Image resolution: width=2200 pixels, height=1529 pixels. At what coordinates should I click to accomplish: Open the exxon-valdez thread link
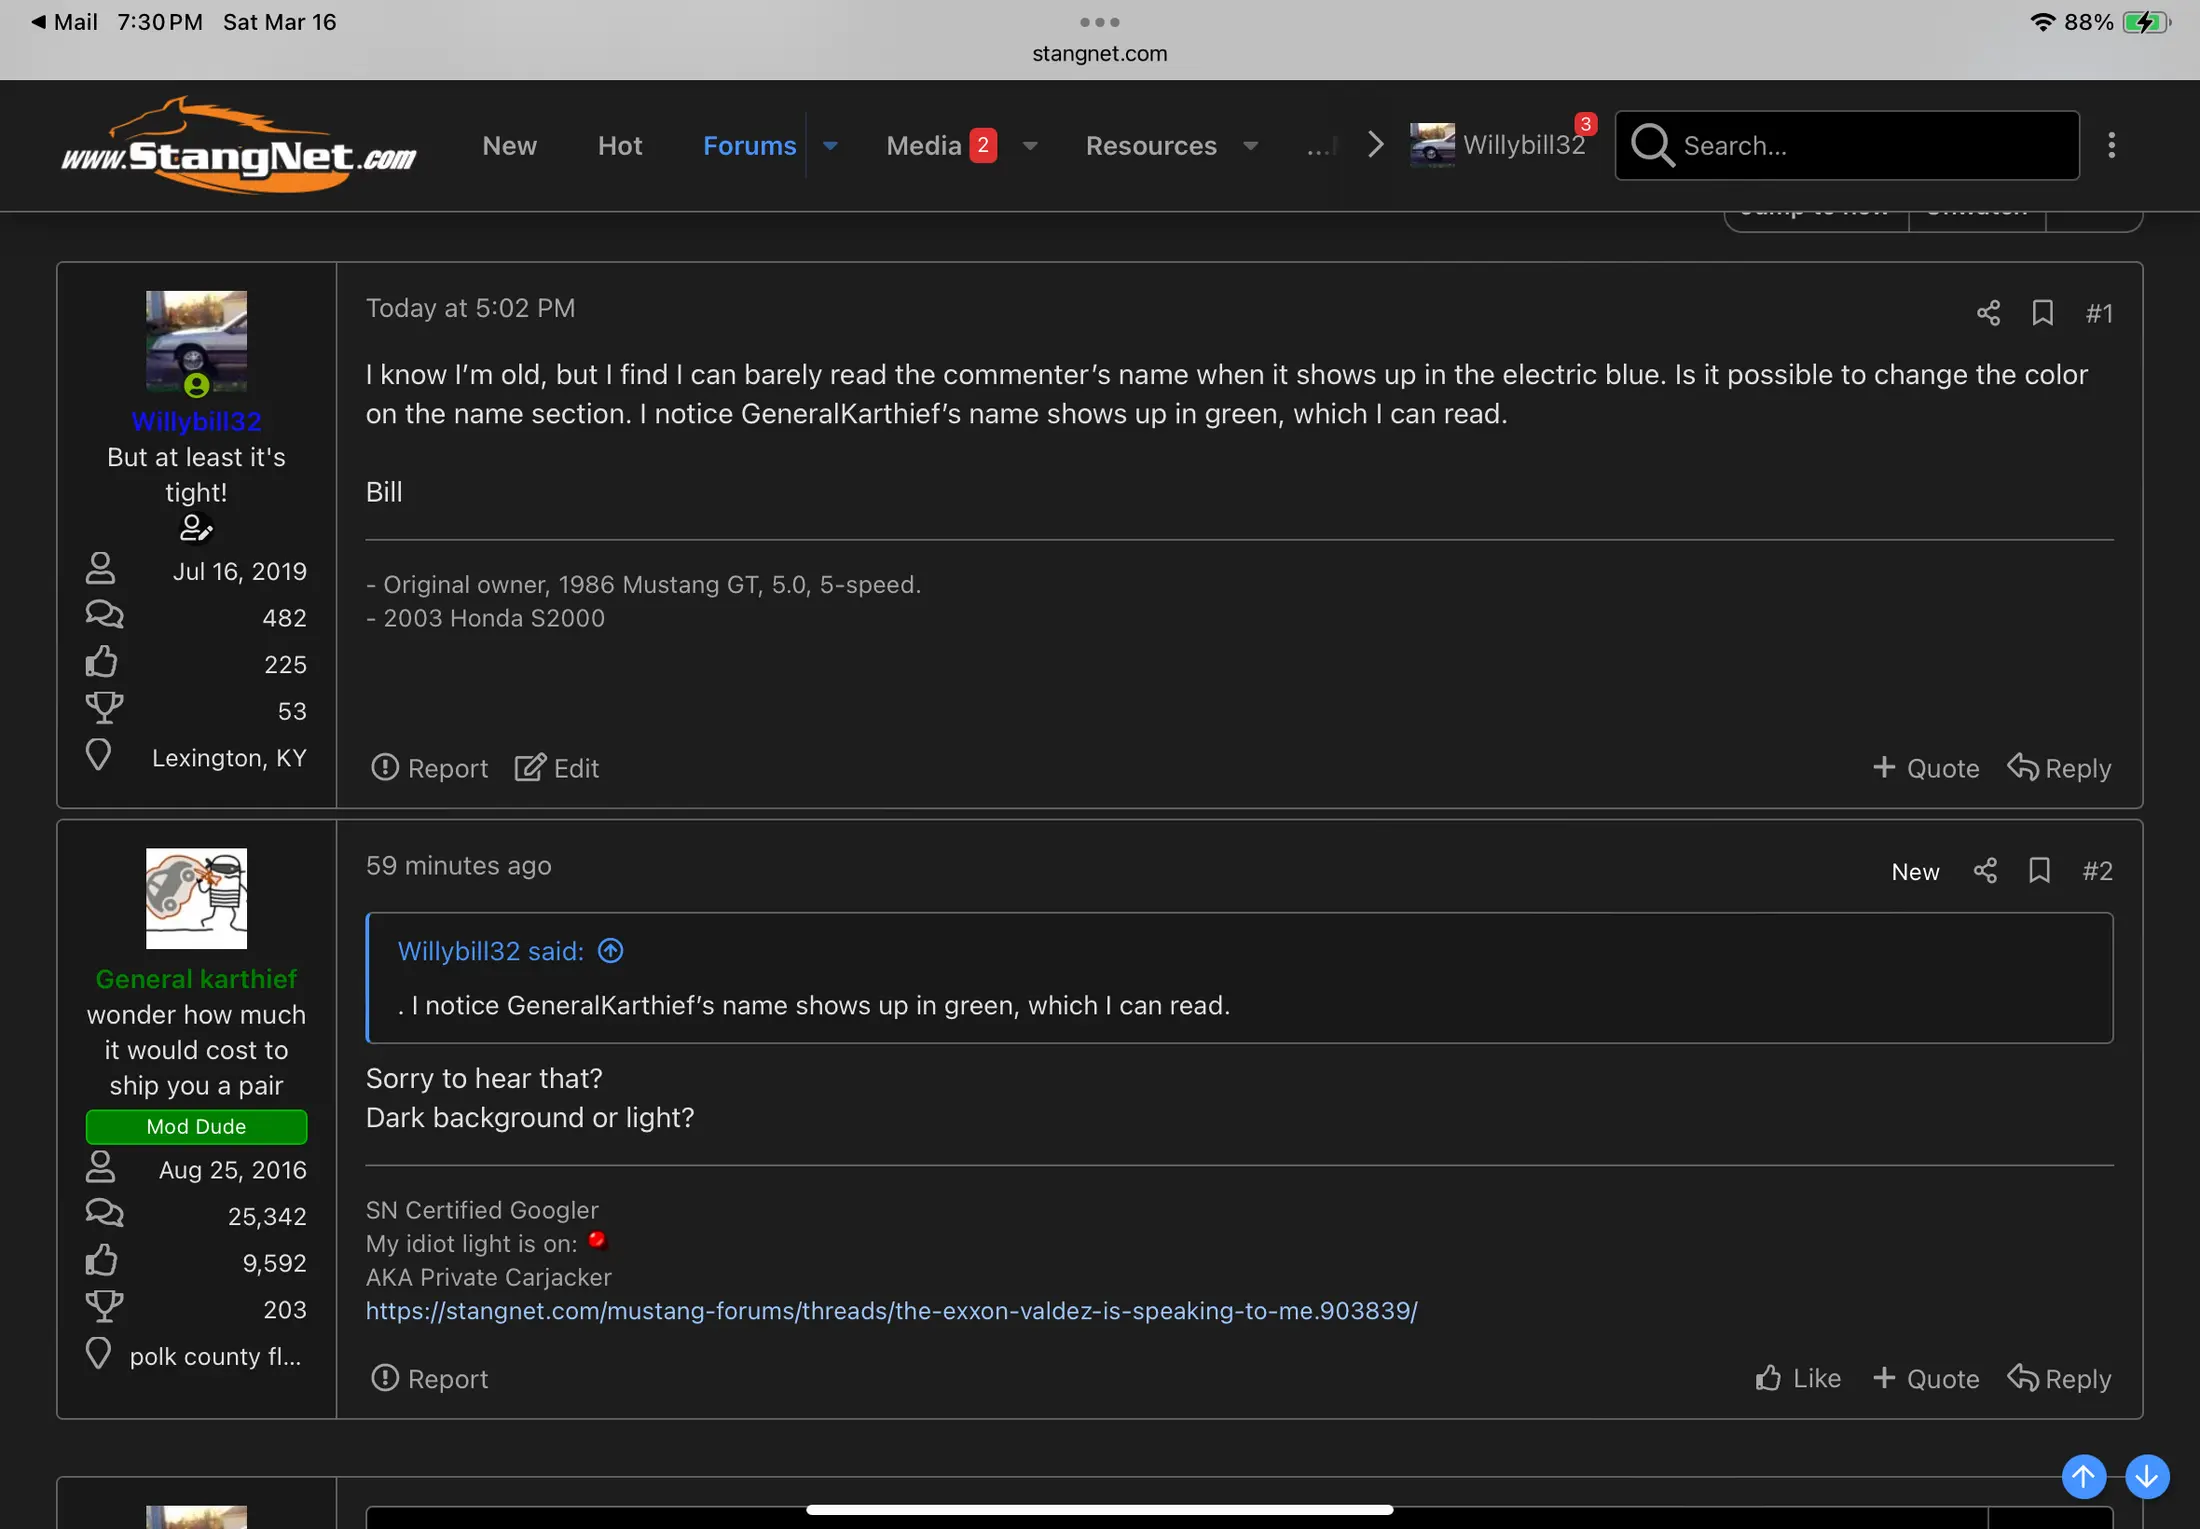891,1310
